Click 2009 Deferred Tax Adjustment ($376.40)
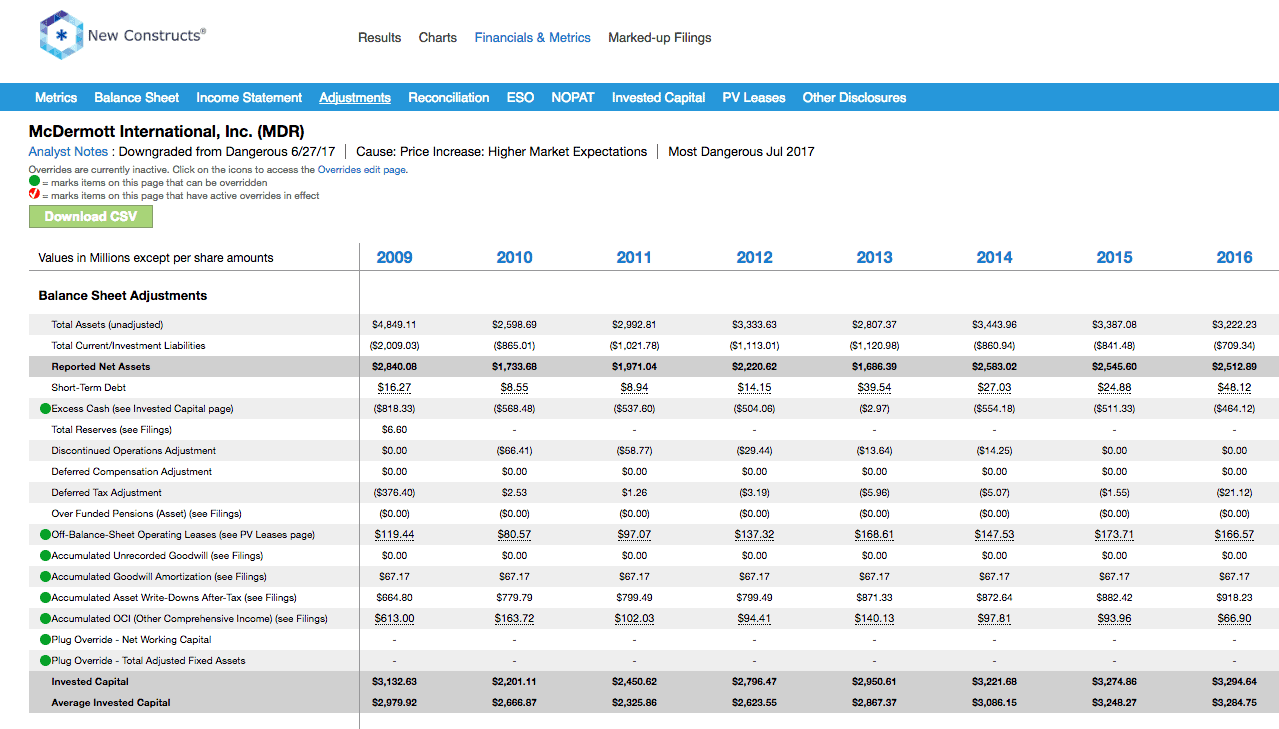 [x=394, y=492]
